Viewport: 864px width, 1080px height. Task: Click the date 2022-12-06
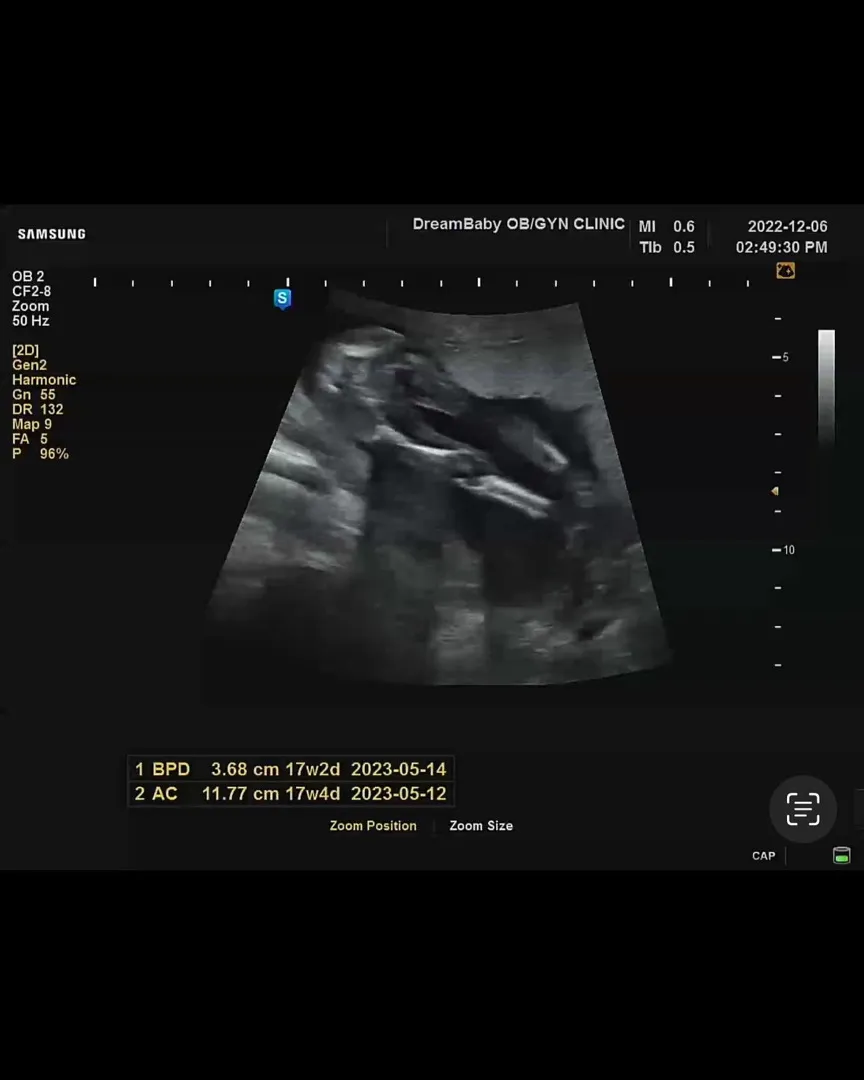click(x=788, y=227)
